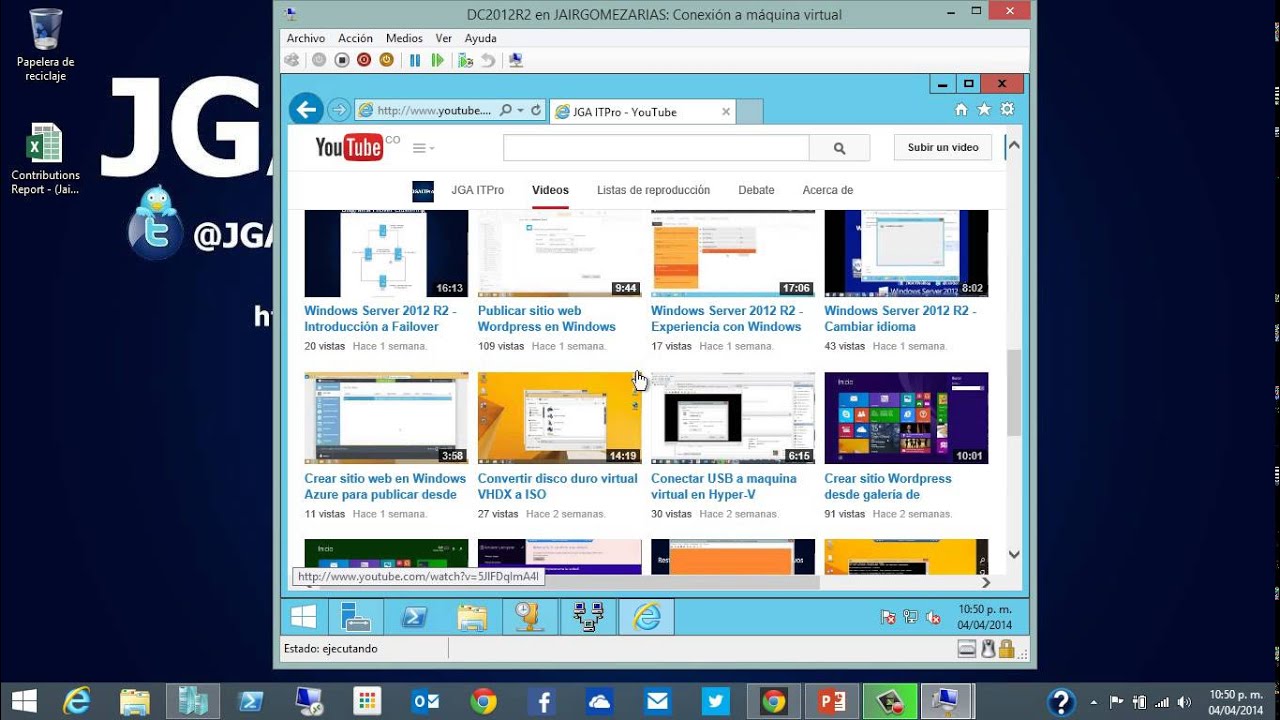Open Convertir disco duro virtual VHDX a ISO
Viewport: 1280px width, 720px height.
click(557, 486)
